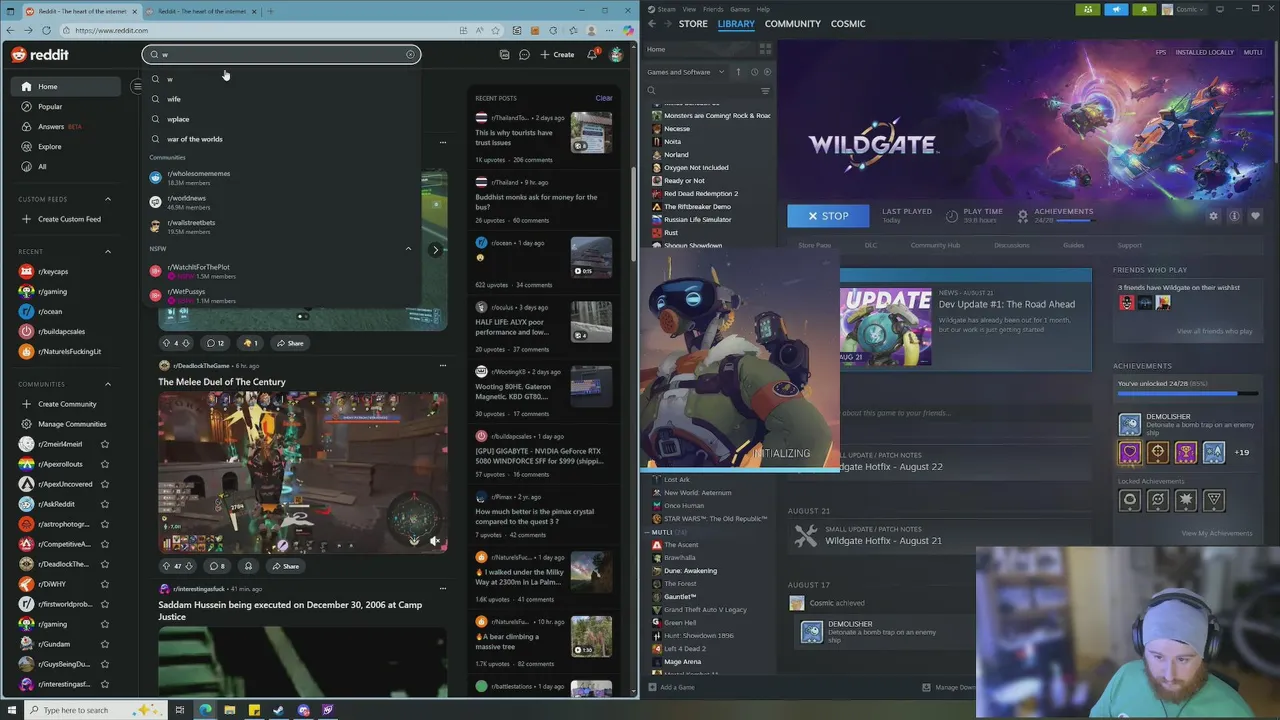Image resolution: width=1280 pixels, height=720 pixels.
Task: Collapse Communities section in Reddit sidebar
Action: (x=108, y=384)
